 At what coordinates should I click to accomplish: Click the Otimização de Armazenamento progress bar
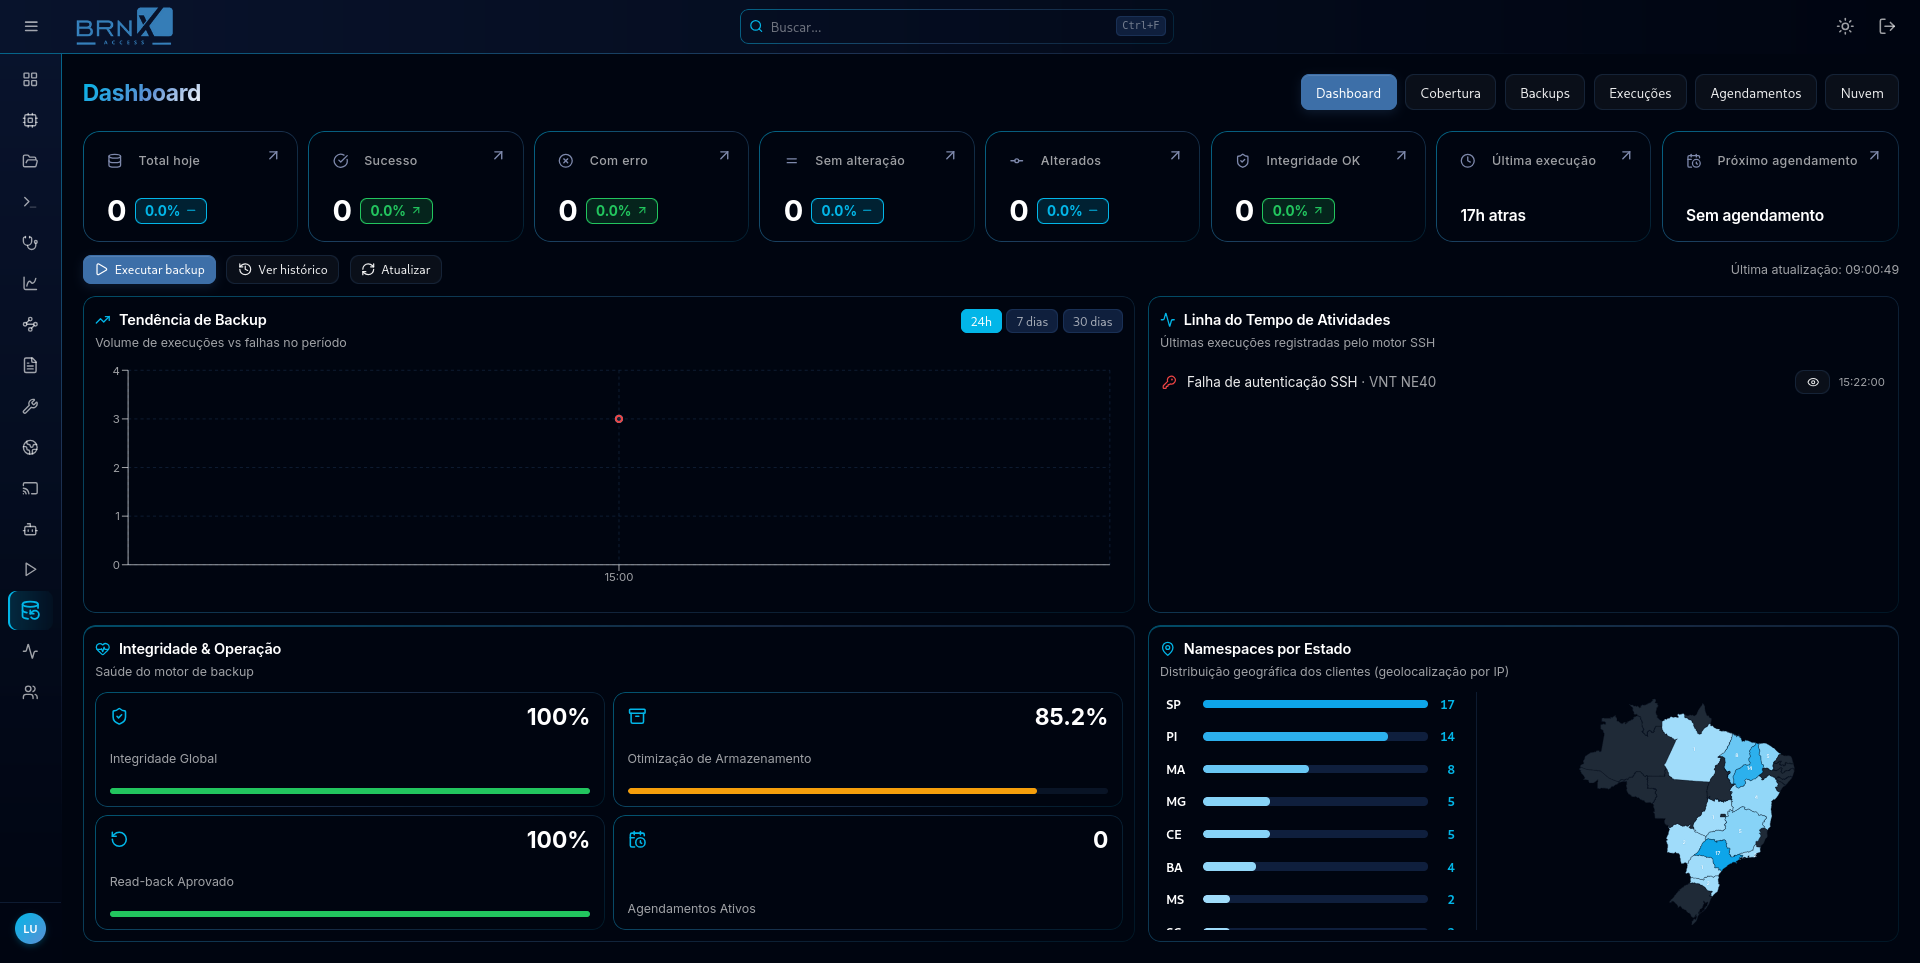[x=868, y=791]
